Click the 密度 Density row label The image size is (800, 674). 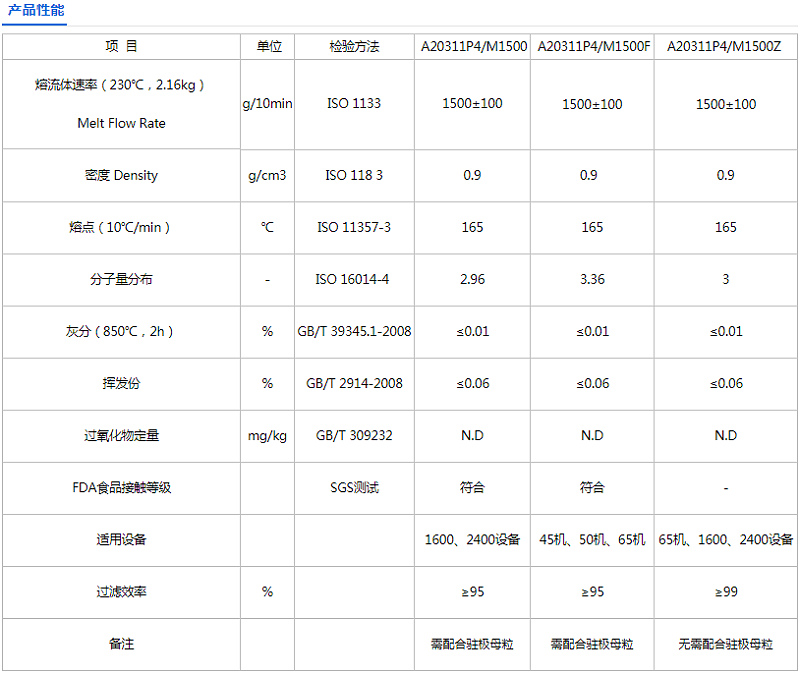122,176
